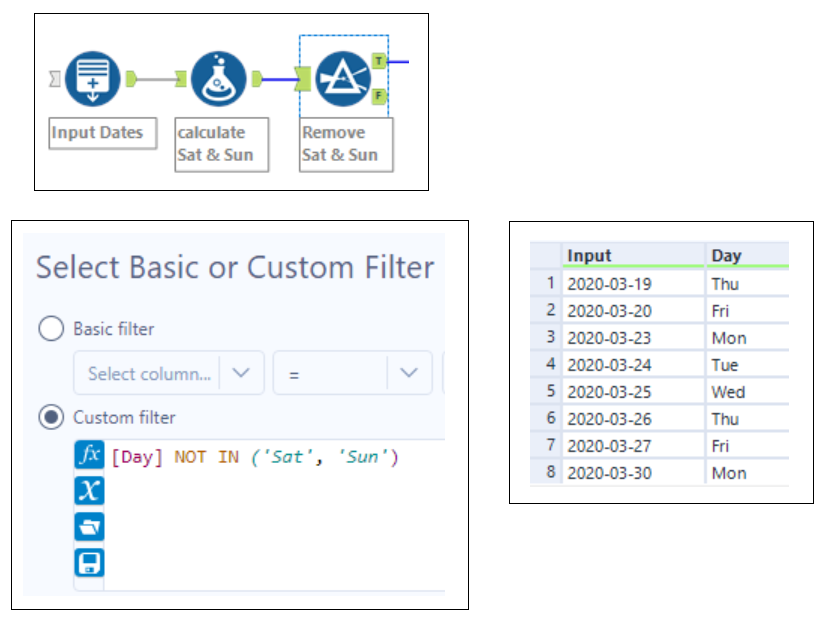Choose the Custom filter radio option

point(51,417)
